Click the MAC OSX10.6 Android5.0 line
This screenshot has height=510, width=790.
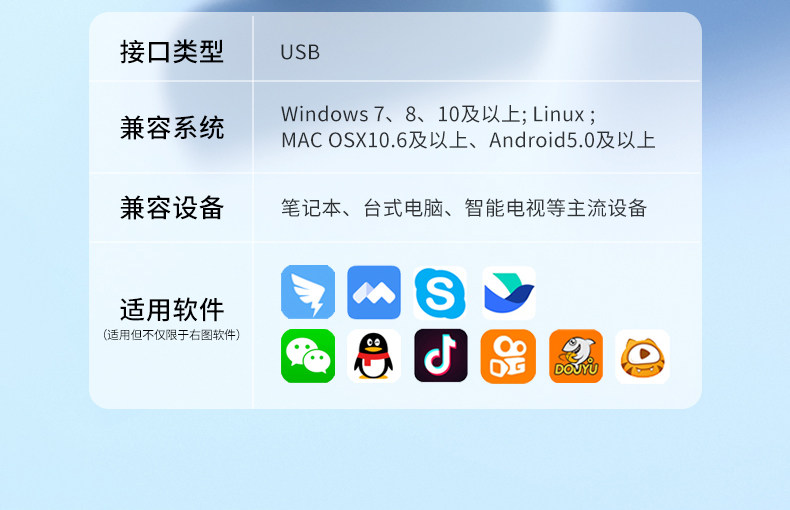[468, 140]
